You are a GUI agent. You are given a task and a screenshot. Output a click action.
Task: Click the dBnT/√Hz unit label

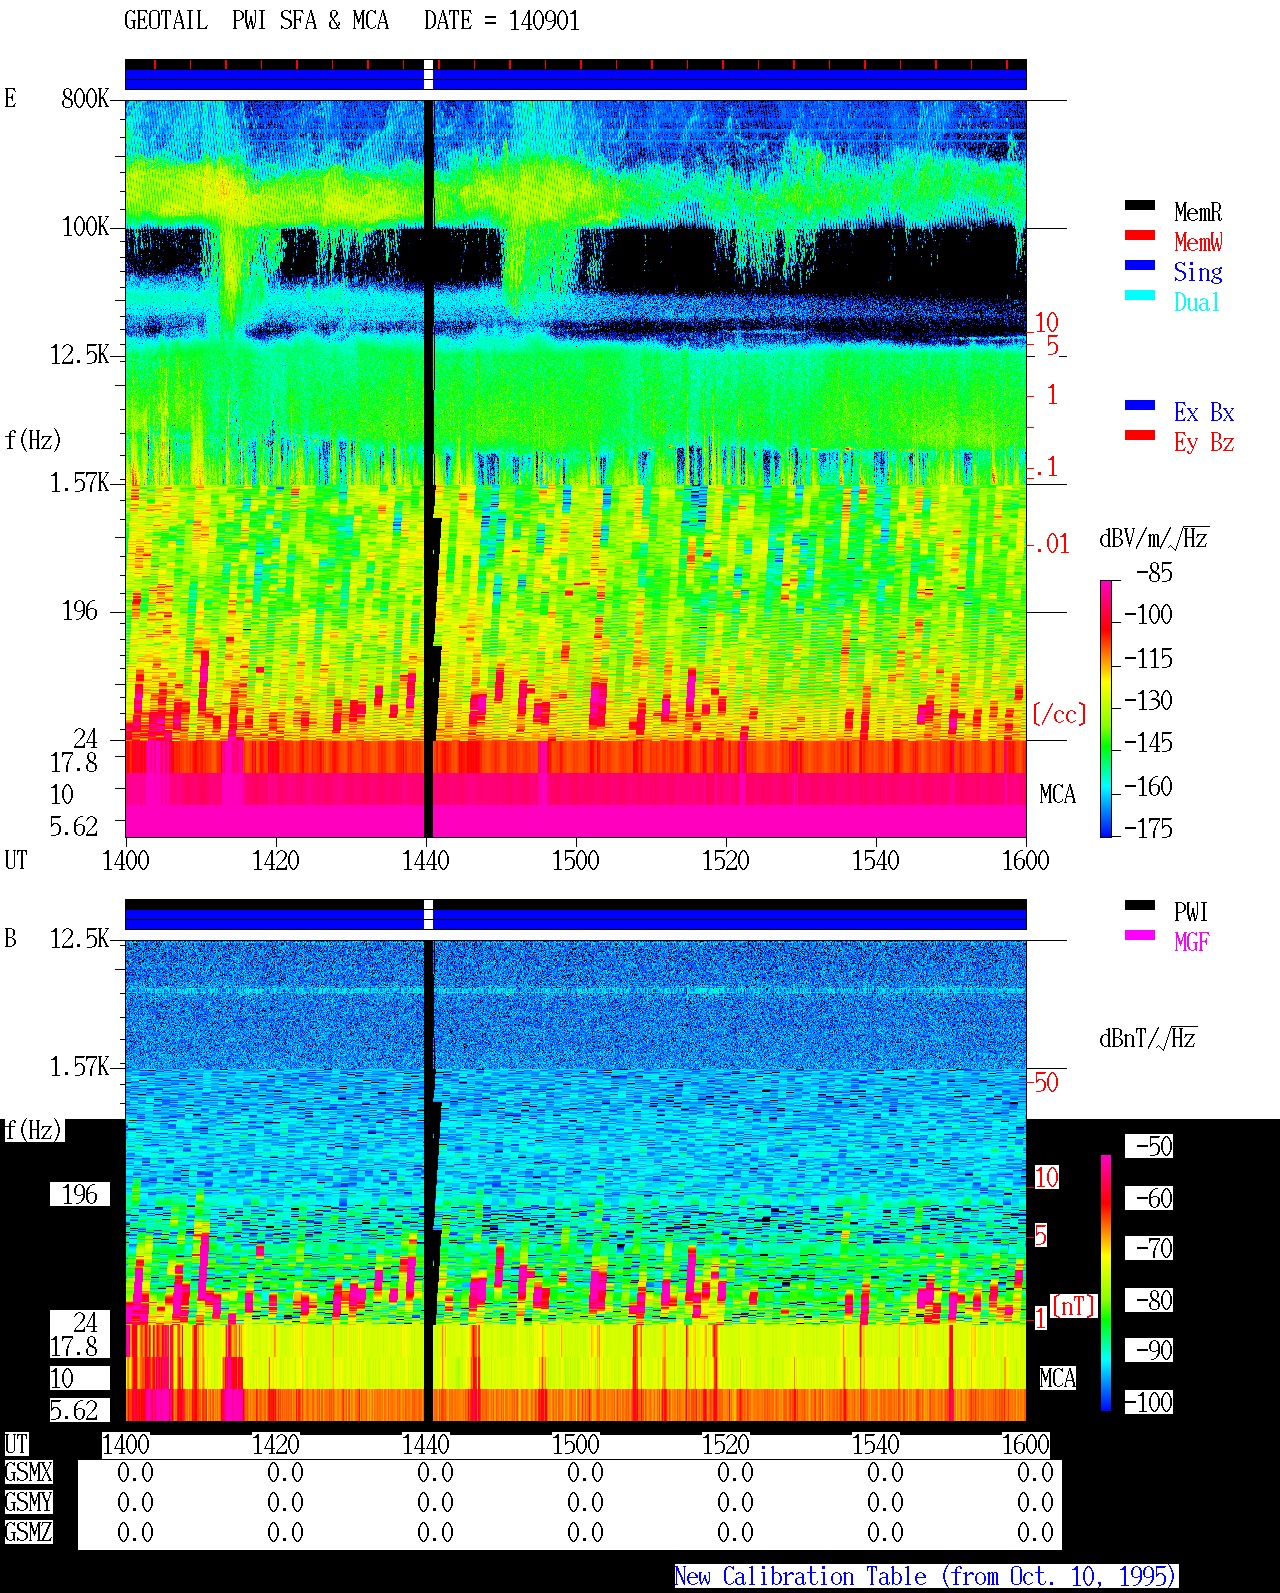click(1148, 1038)
